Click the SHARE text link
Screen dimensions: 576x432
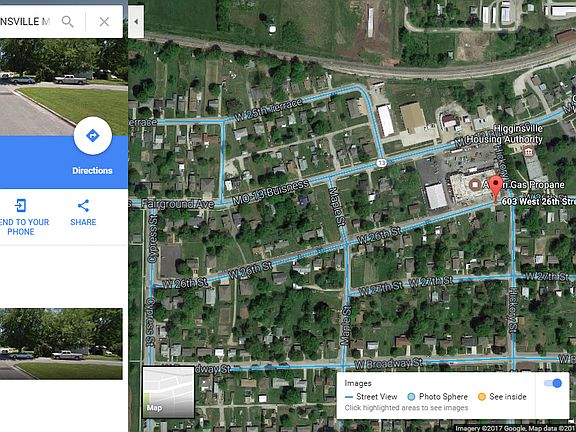83,222
